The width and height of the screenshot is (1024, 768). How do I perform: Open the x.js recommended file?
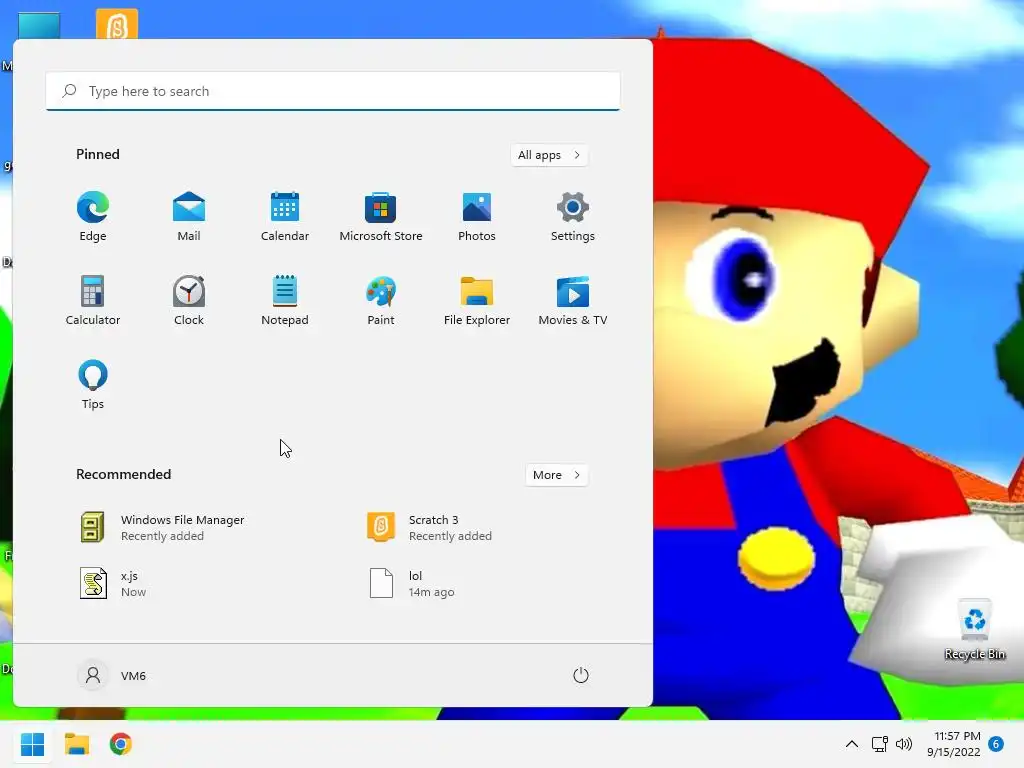114,583
